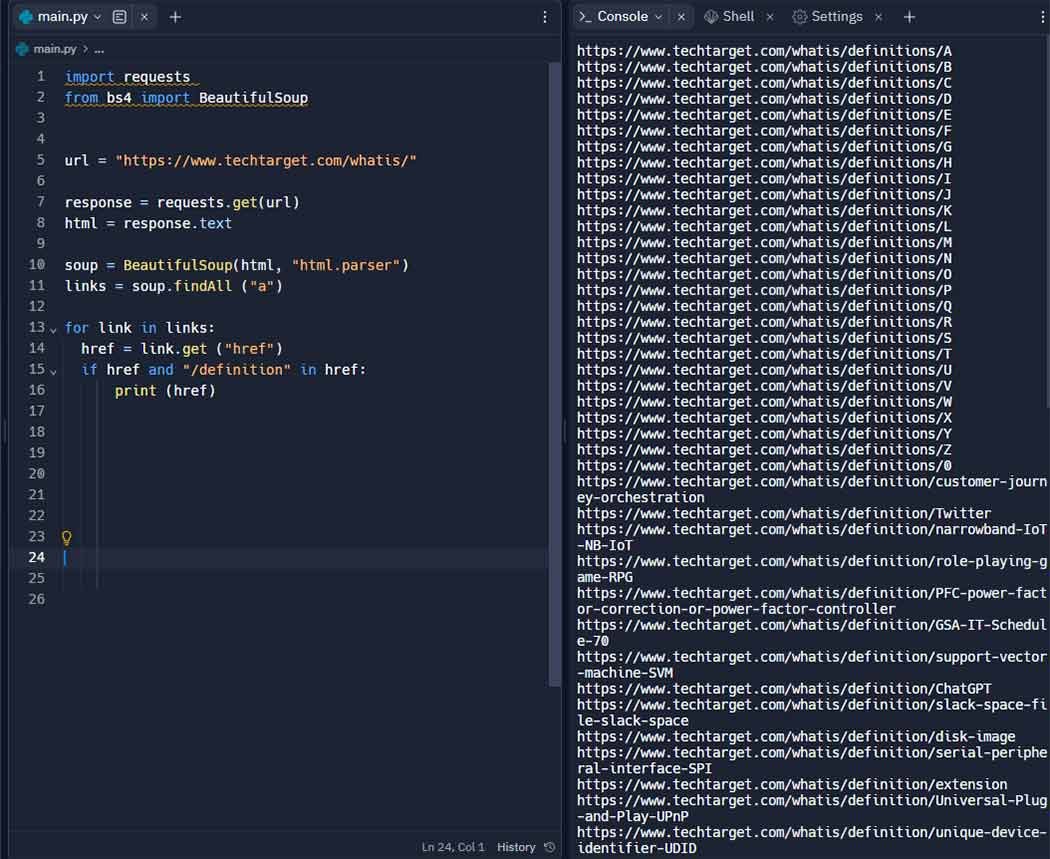Close the Console tab

coord(681,17)
